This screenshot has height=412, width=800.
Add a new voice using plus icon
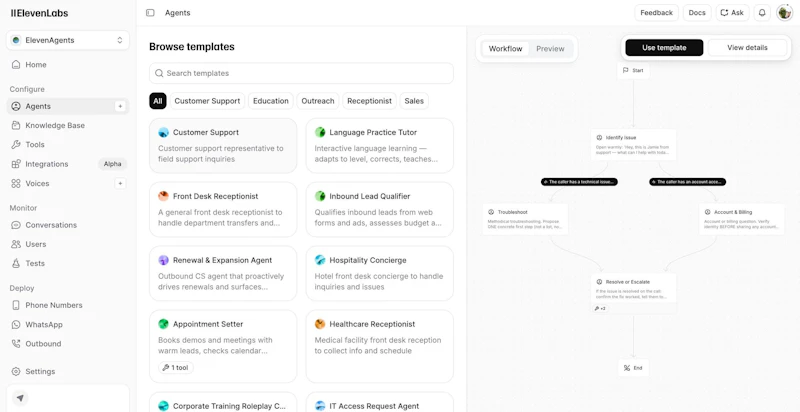pyautogui.click(x=120, y=184)
